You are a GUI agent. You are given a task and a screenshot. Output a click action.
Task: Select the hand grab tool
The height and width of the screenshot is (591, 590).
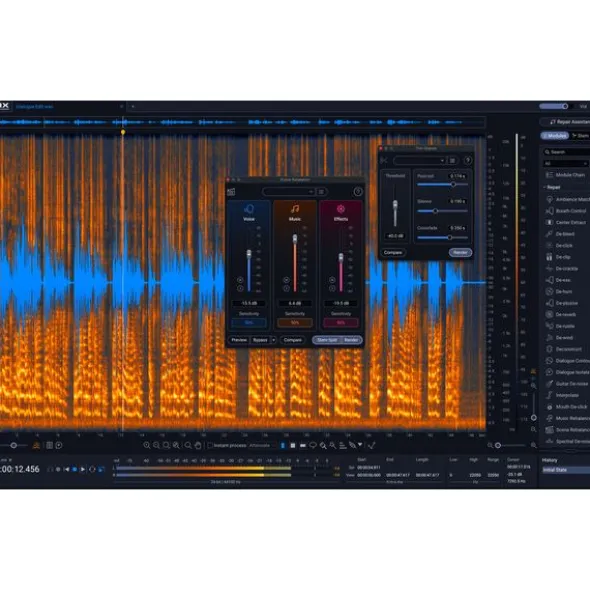click(198, 446)
